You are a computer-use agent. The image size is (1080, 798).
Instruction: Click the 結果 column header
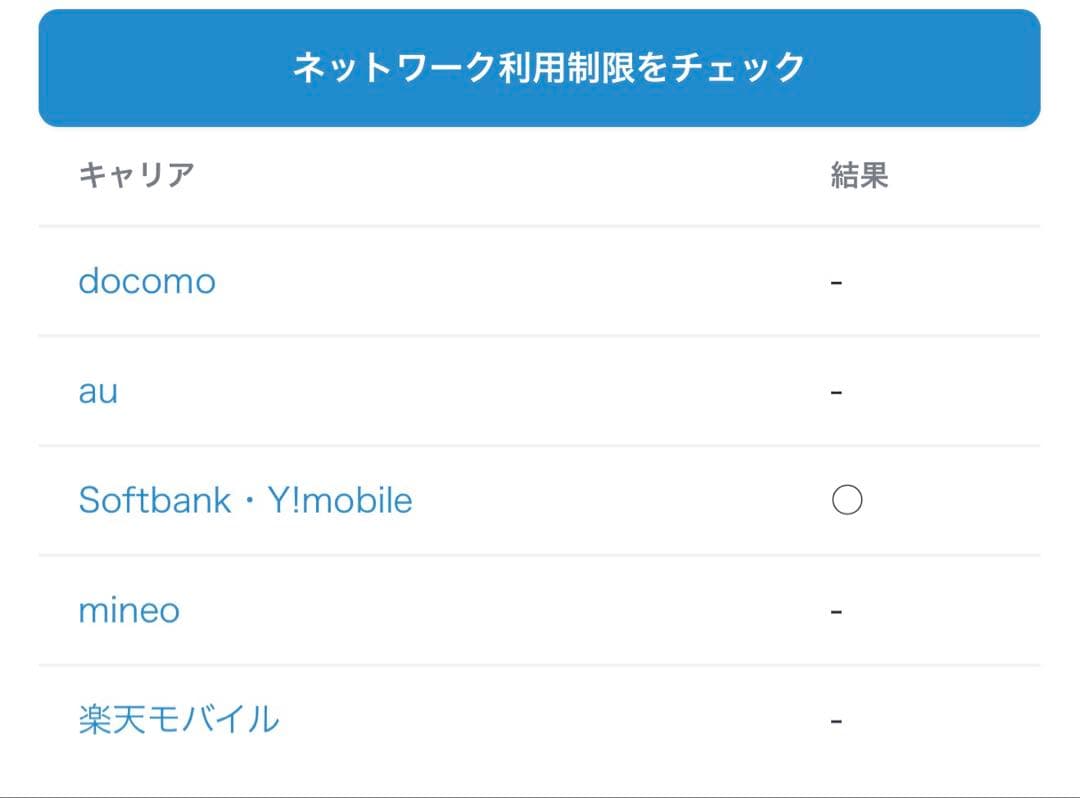[860, 175]
